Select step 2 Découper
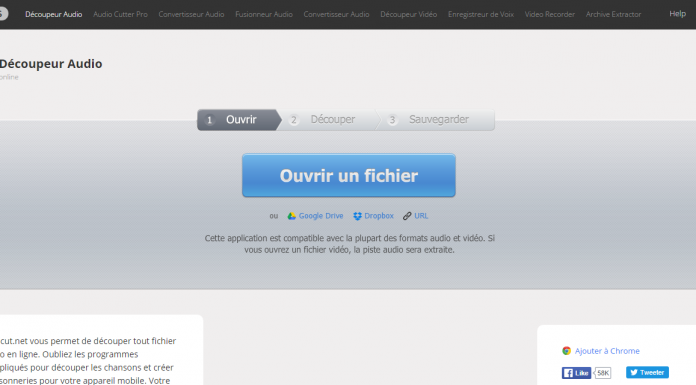This screenshot has height=385, width=696. pos(328,120)
